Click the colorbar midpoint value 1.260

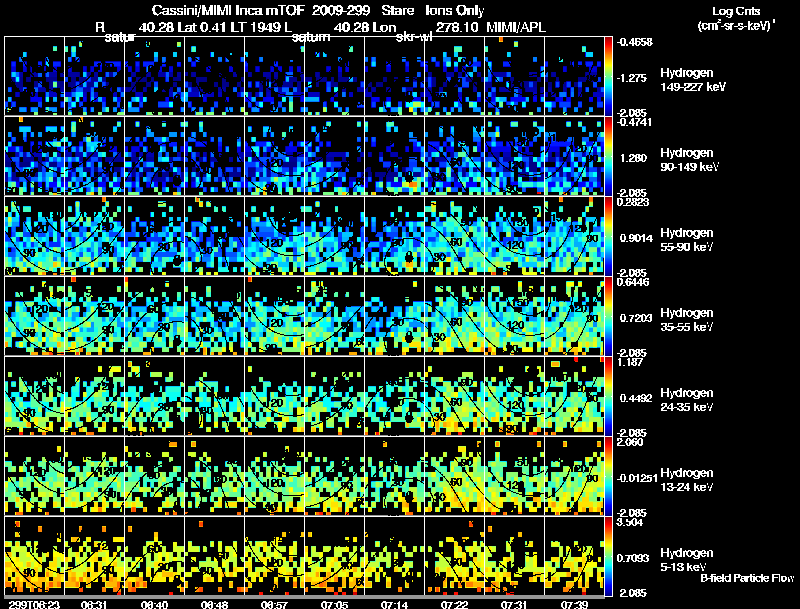633,158
